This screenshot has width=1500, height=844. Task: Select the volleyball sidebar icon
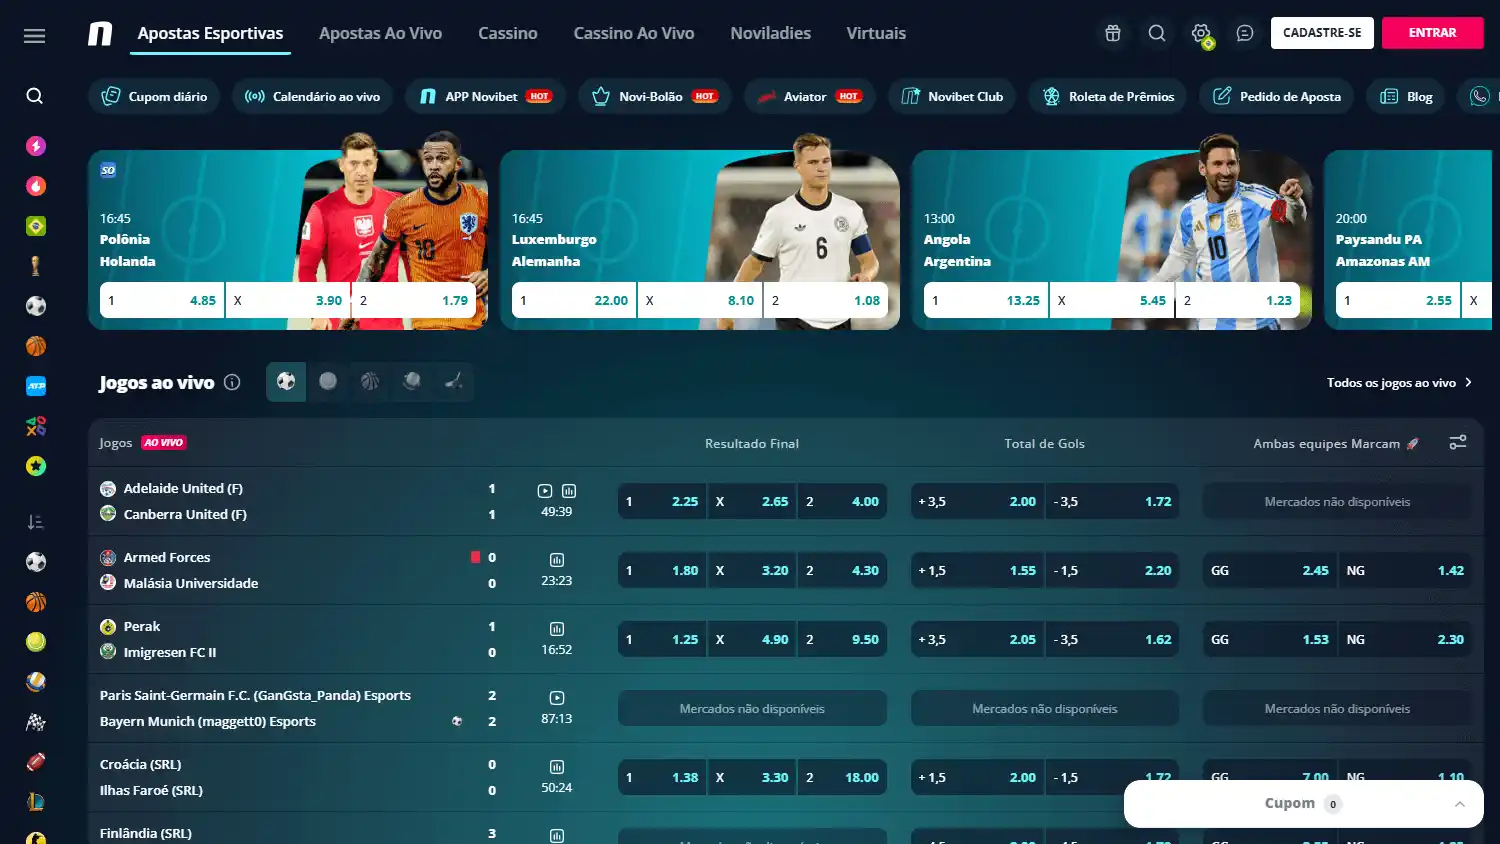pos(36,682)
